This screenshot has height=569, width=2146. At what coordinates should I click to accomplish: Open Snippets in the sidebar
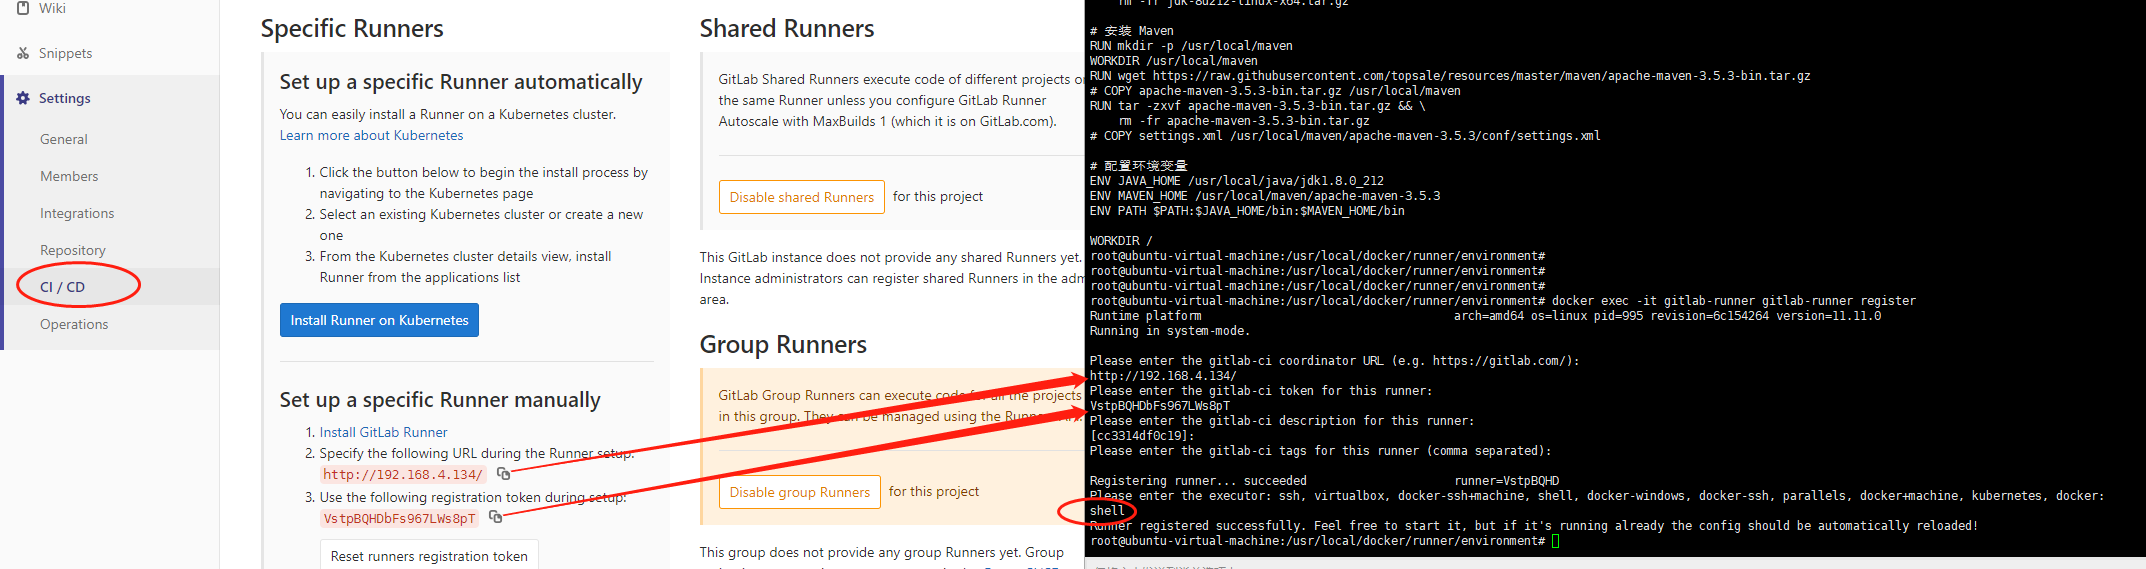click(x=65, y=53)
